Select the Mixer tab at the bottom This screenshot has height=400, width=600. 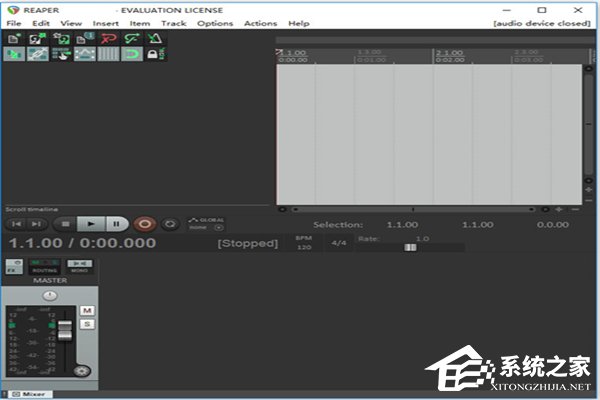[29, 394]
